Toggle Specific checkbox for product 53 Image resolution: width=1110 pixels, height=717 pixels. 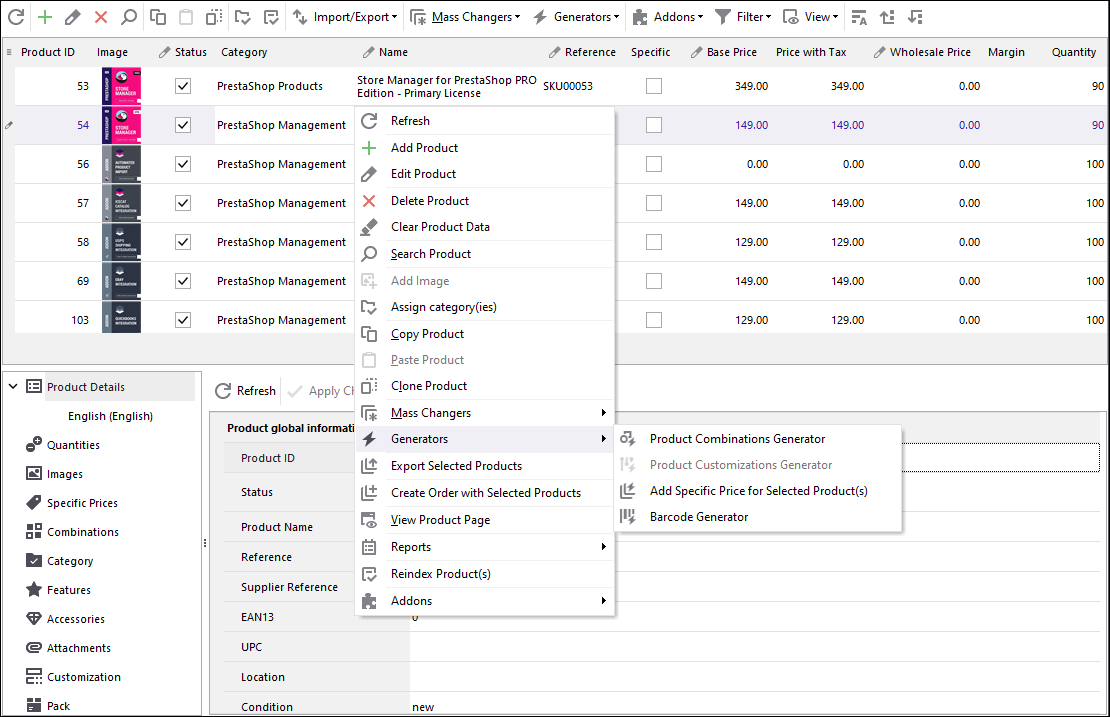654,86
